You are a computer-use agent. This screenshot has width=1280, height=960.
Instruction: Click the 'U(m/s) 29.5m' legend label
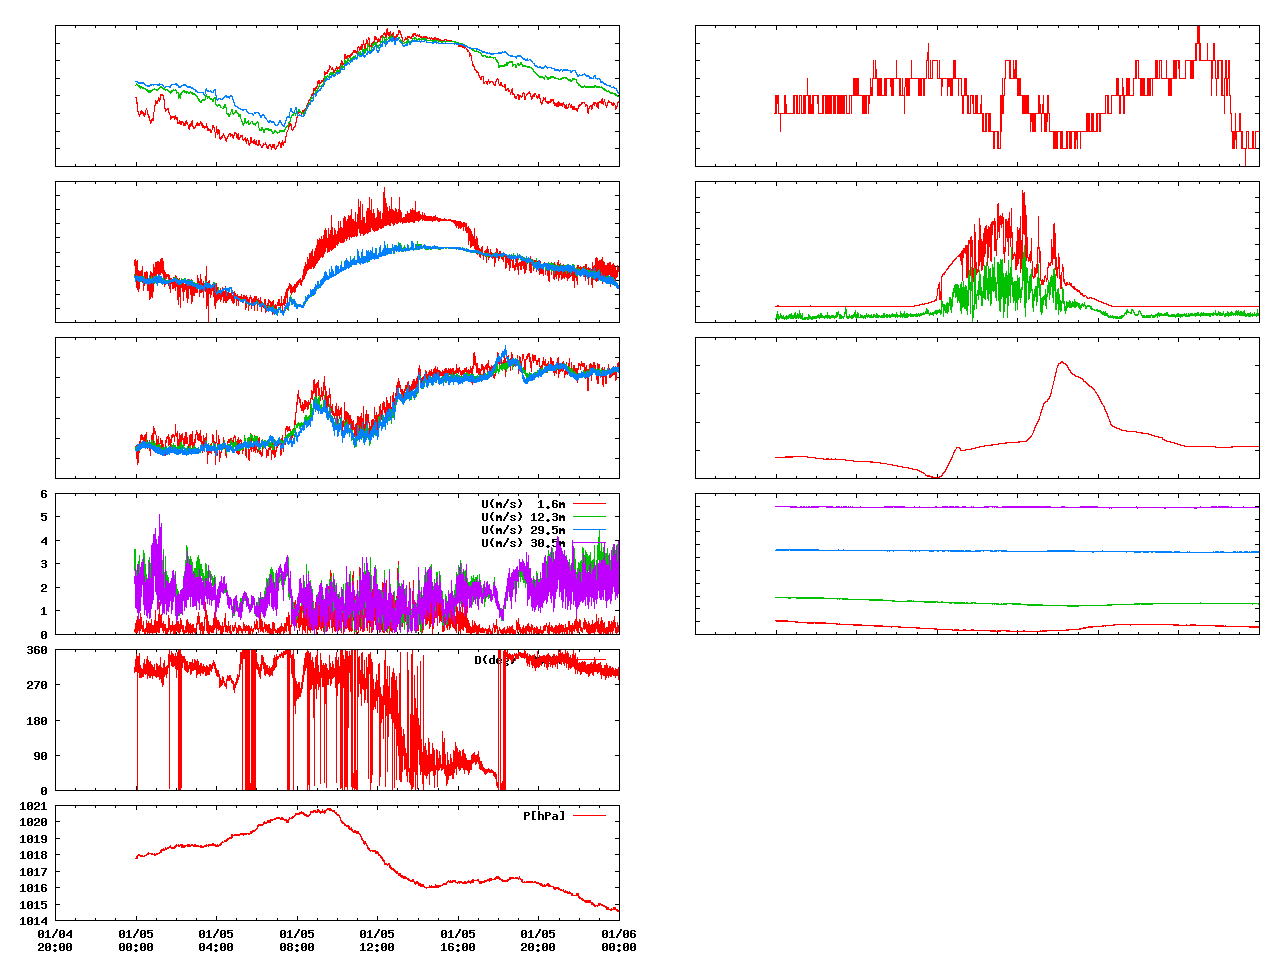(523, 530)
